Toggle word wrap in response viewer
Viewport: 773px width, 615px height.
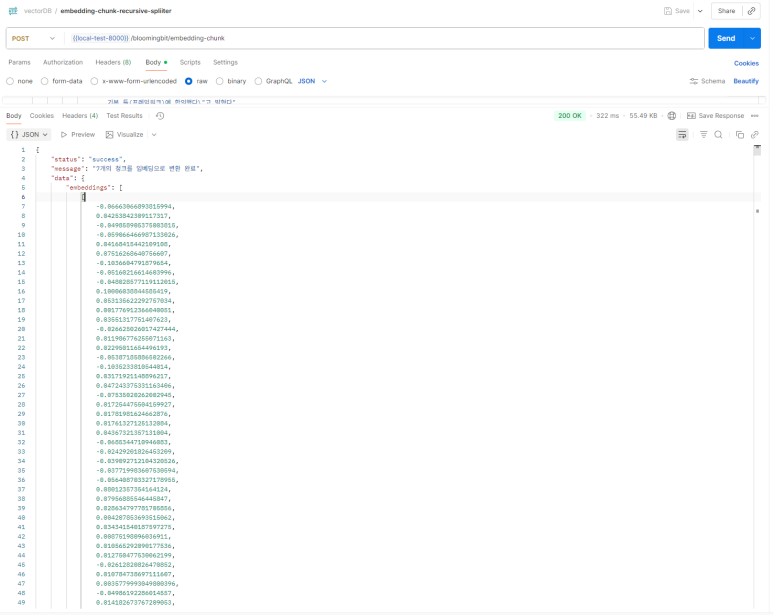(x=682, y=135)
